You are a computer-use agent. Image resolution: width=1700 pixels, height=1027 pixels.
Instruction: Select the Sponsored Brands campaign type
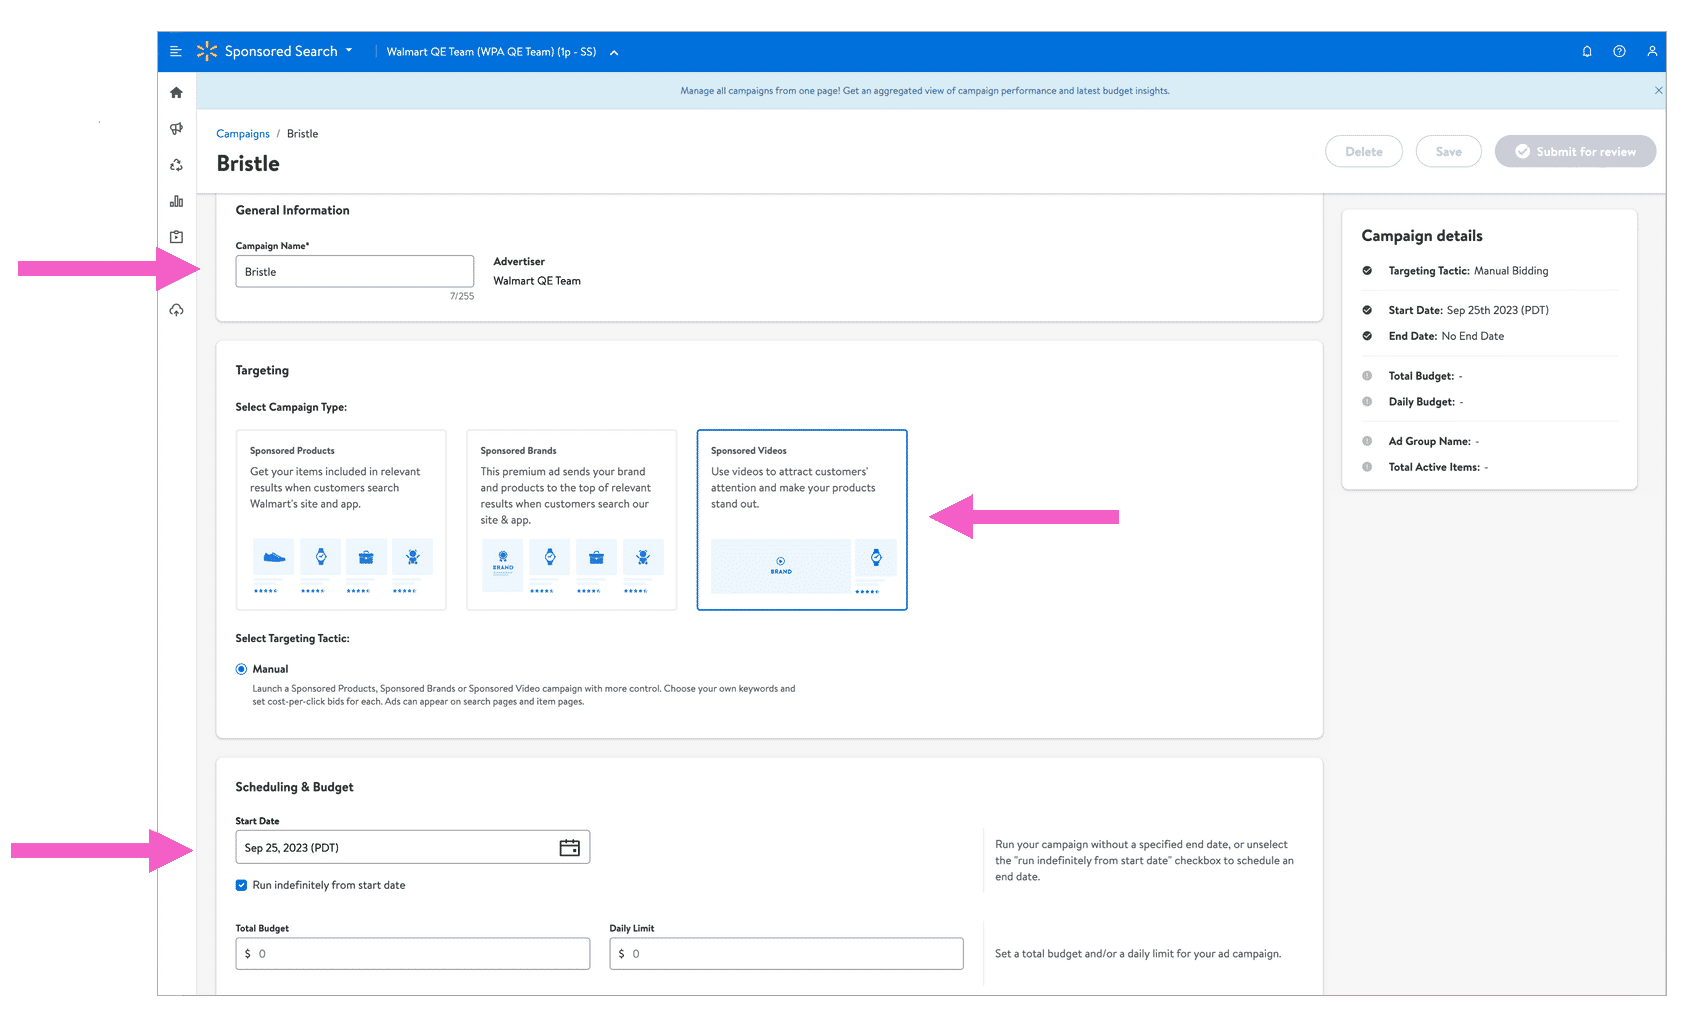point(571,519)
